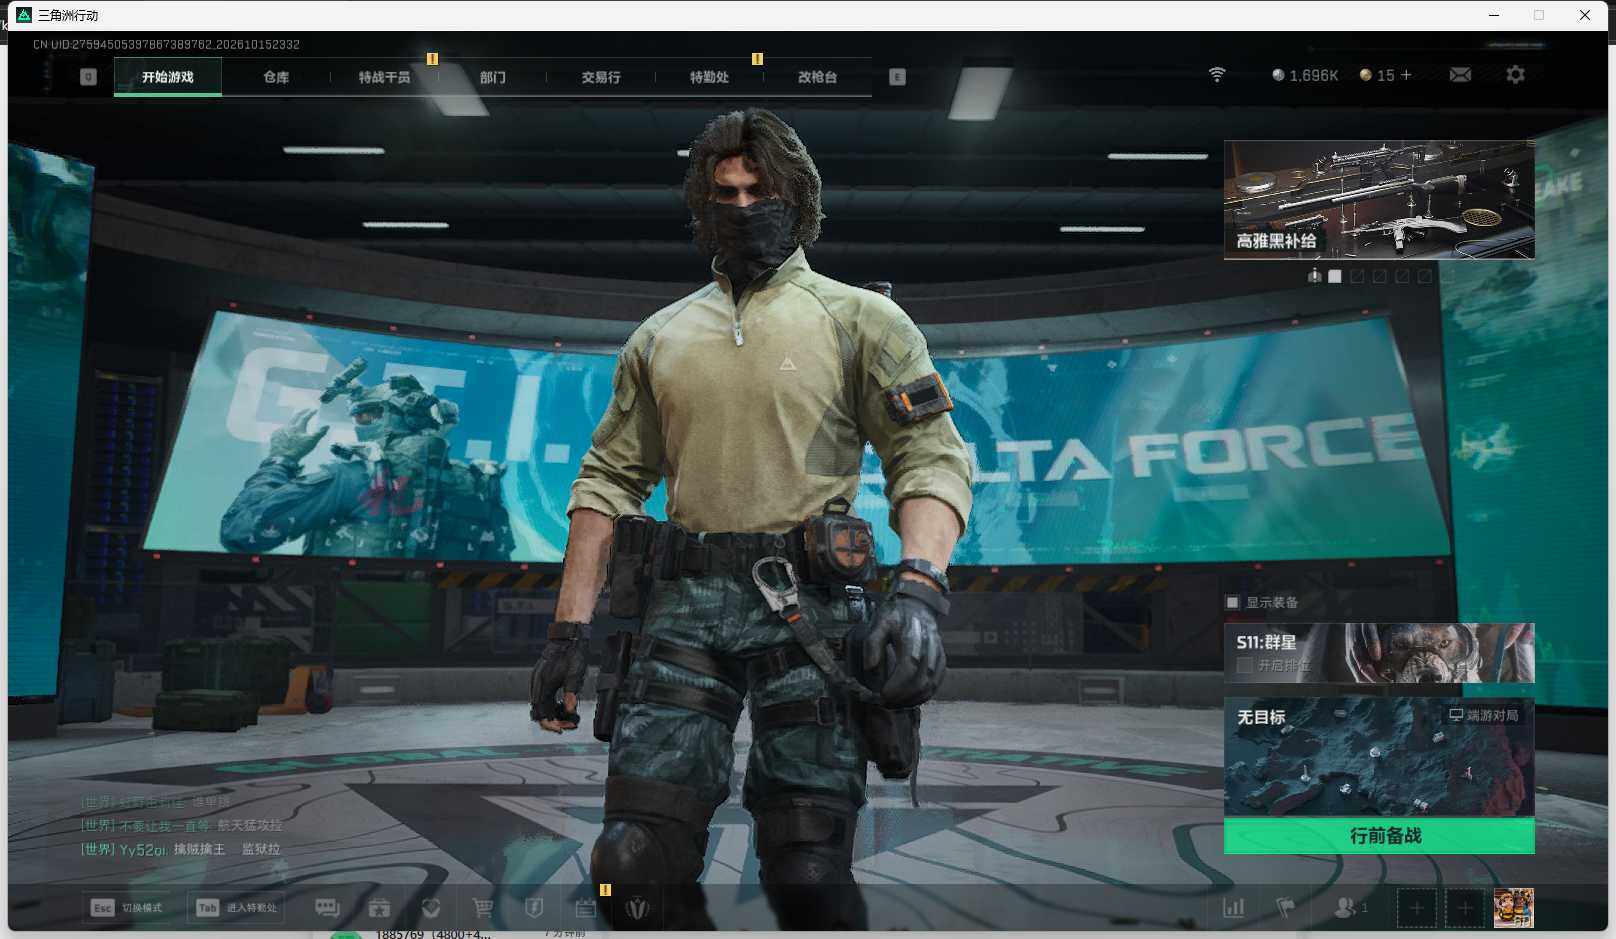Image resolution: width=1616 pixels, height=939 pixels.
Task: Select the highlighted banner page indicator
Action: tap(1334, 276)
